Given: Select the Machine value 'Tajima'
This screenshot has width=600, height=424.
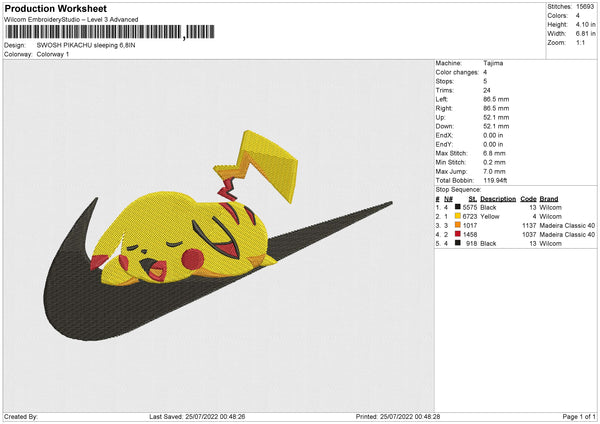Looking at the screenshot, I should point(493,63).
